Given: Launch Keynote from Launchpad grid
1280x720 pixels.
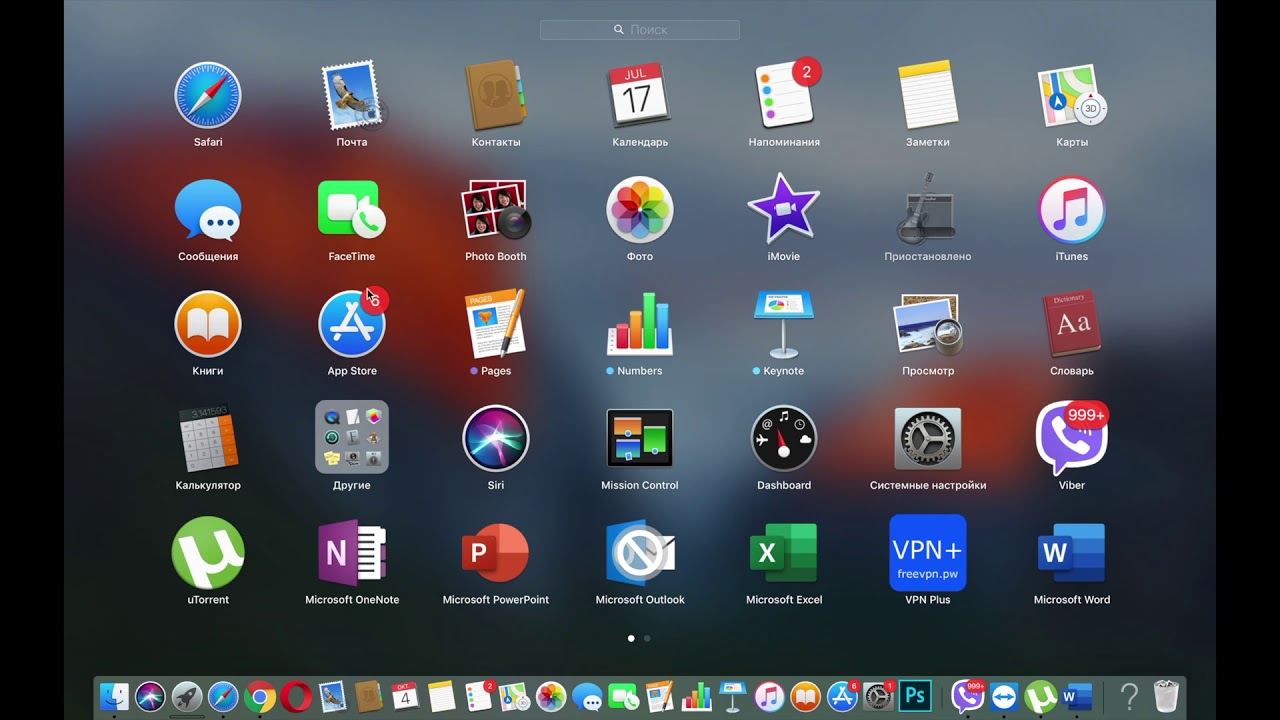Looking at the screenshot, I should [784, 324].
